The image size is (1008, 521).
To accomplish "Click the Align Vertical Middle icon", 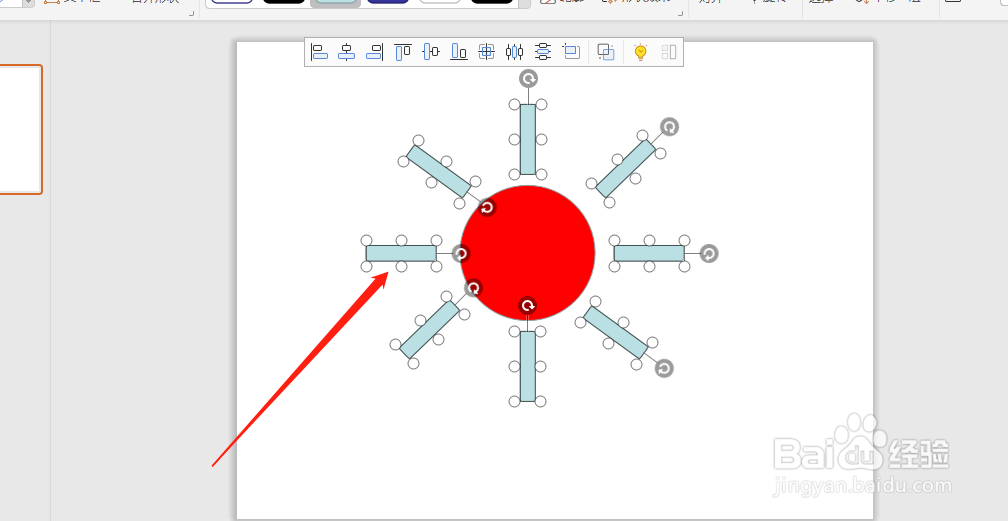I will pos(431,52).
